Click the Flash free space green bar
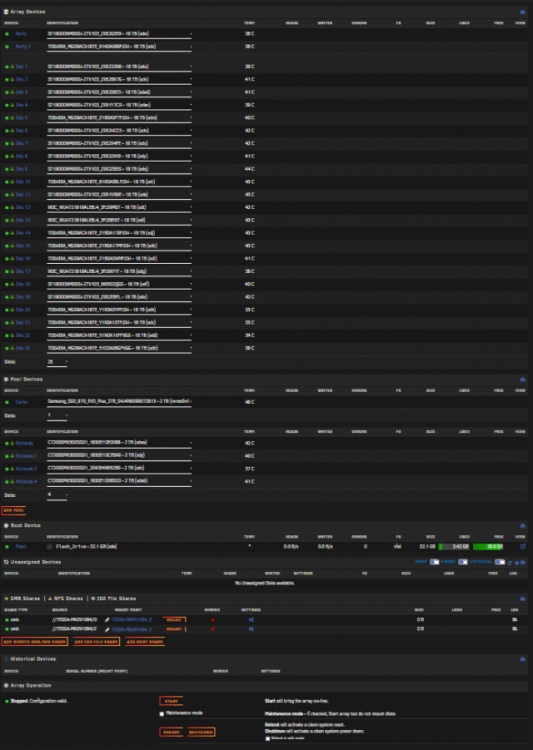The height and width of the screenshot is (750, 533). click(x=488, y=547)
